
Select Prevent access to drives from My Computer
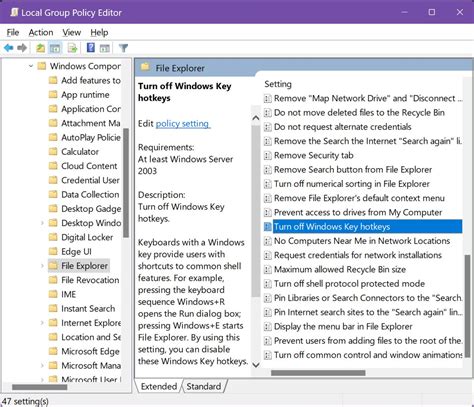358,213
